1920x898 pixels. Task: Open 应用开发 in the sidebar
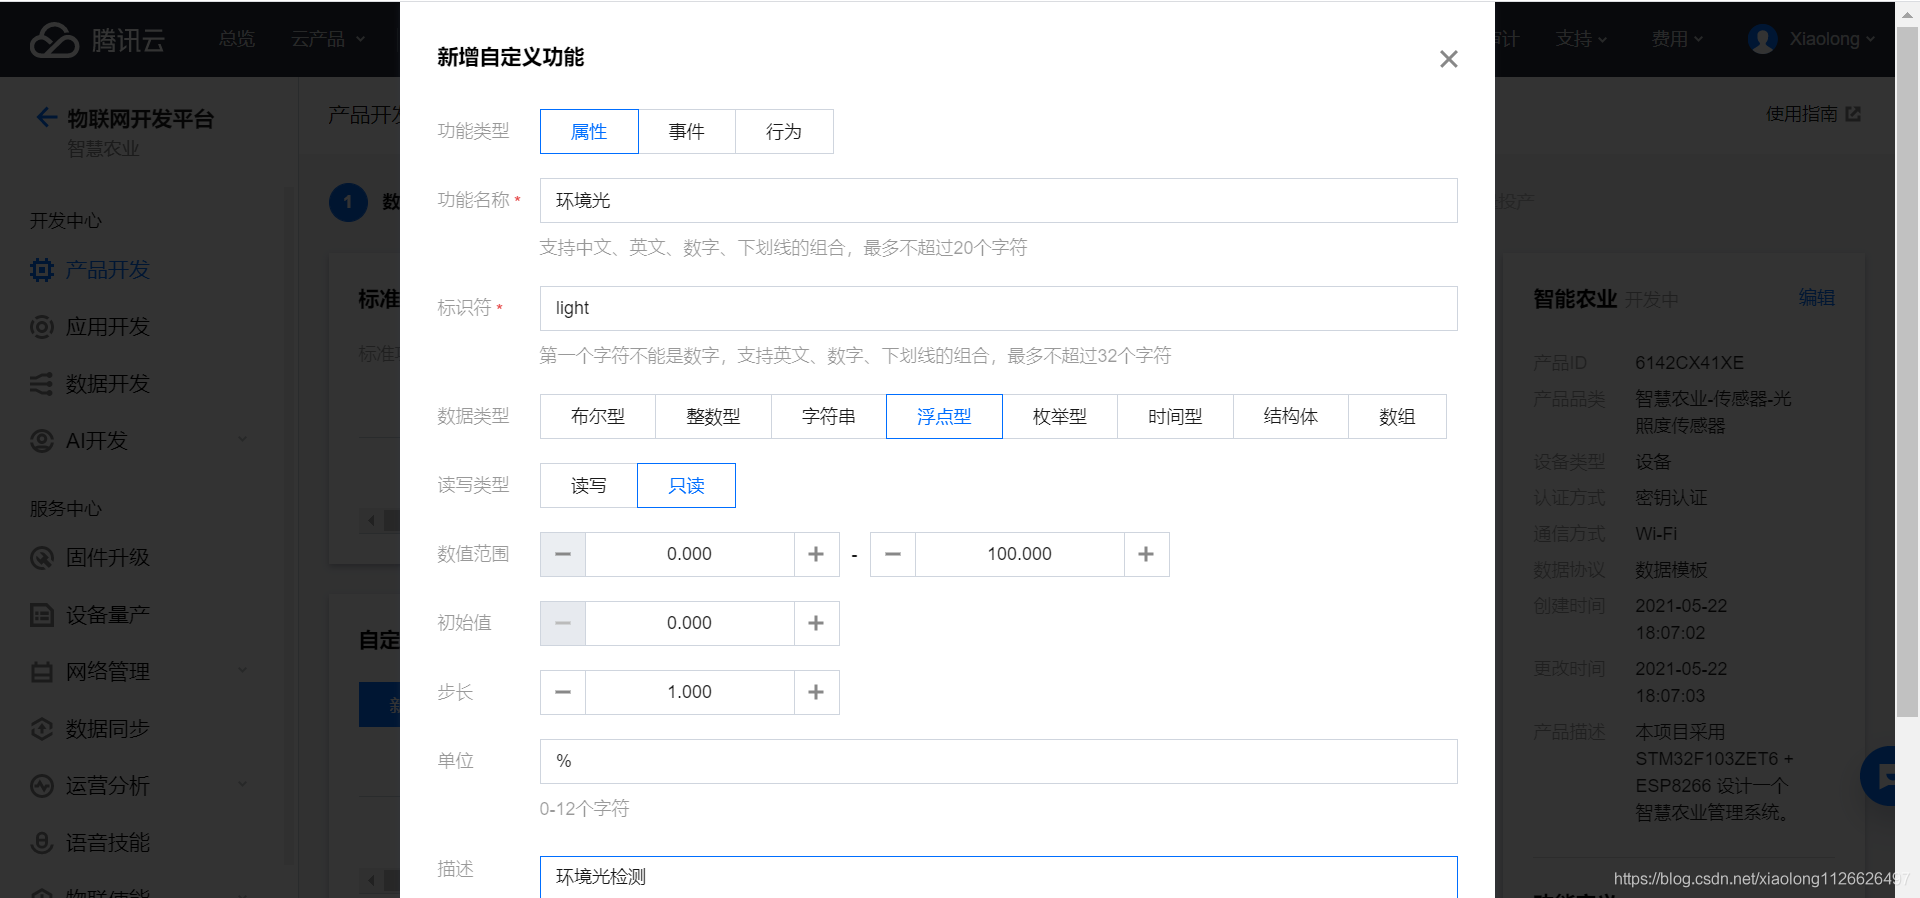[x=107, y=327]
